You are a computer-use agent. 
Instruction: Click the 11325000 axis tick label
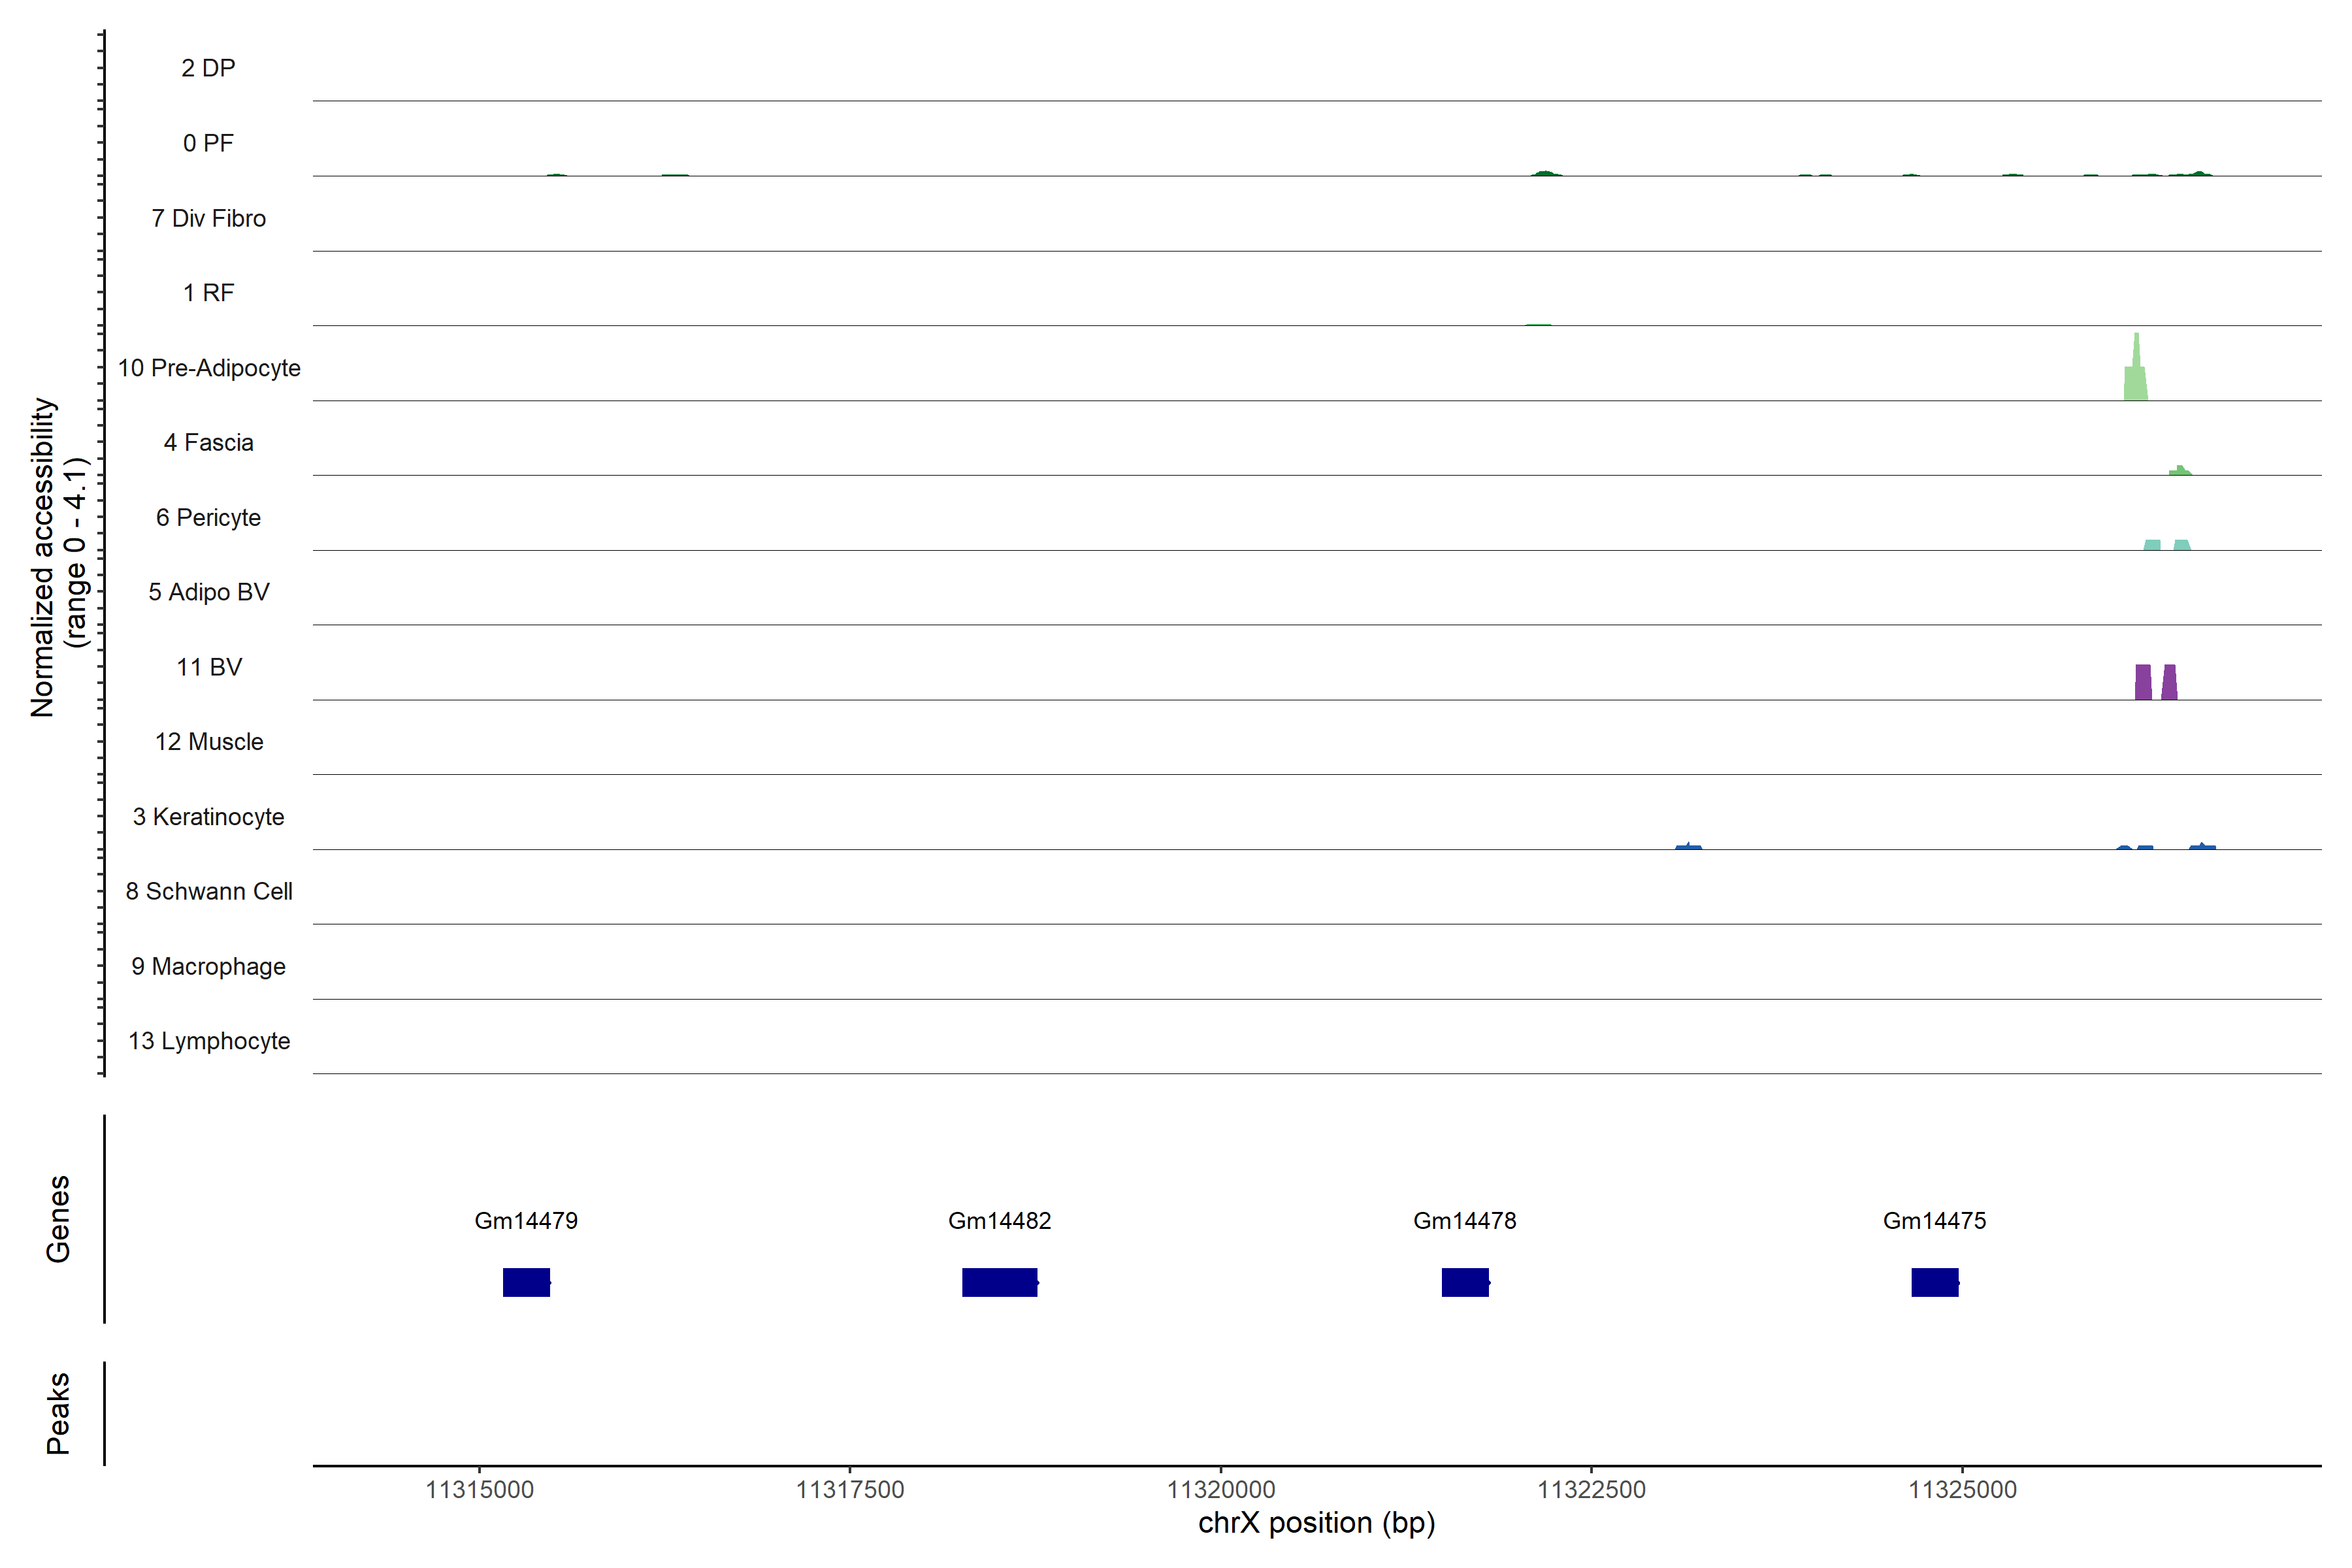point(1962,1489)
